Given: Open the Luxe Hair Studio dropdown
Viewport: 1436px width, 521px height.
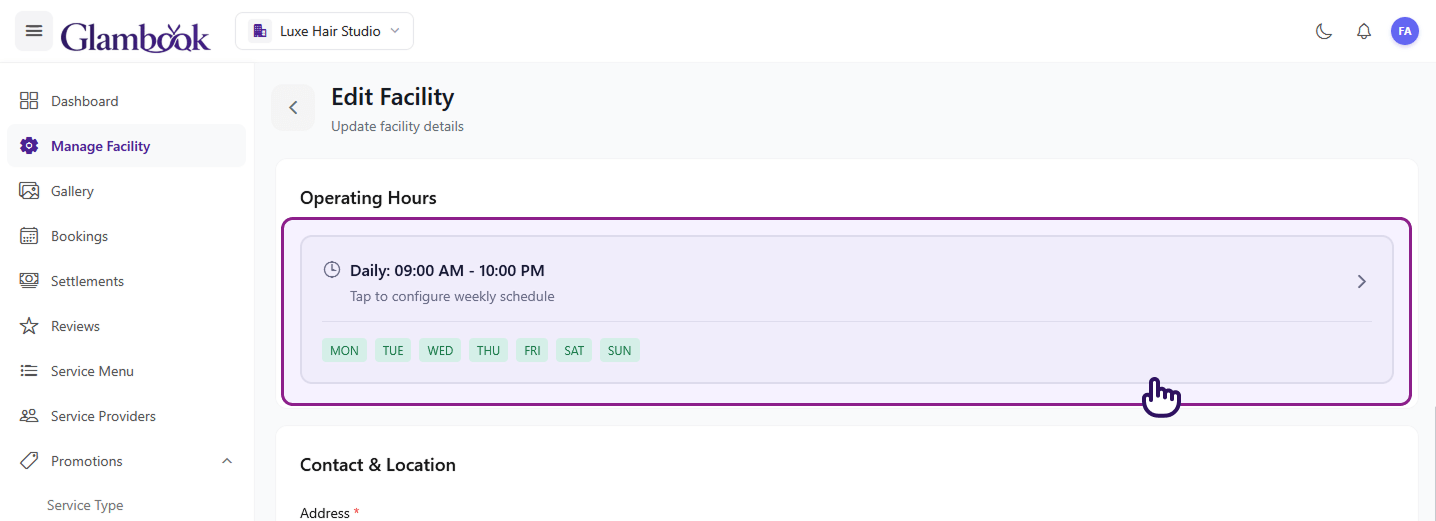Looking at the screenshot, I should coord(324,31).
